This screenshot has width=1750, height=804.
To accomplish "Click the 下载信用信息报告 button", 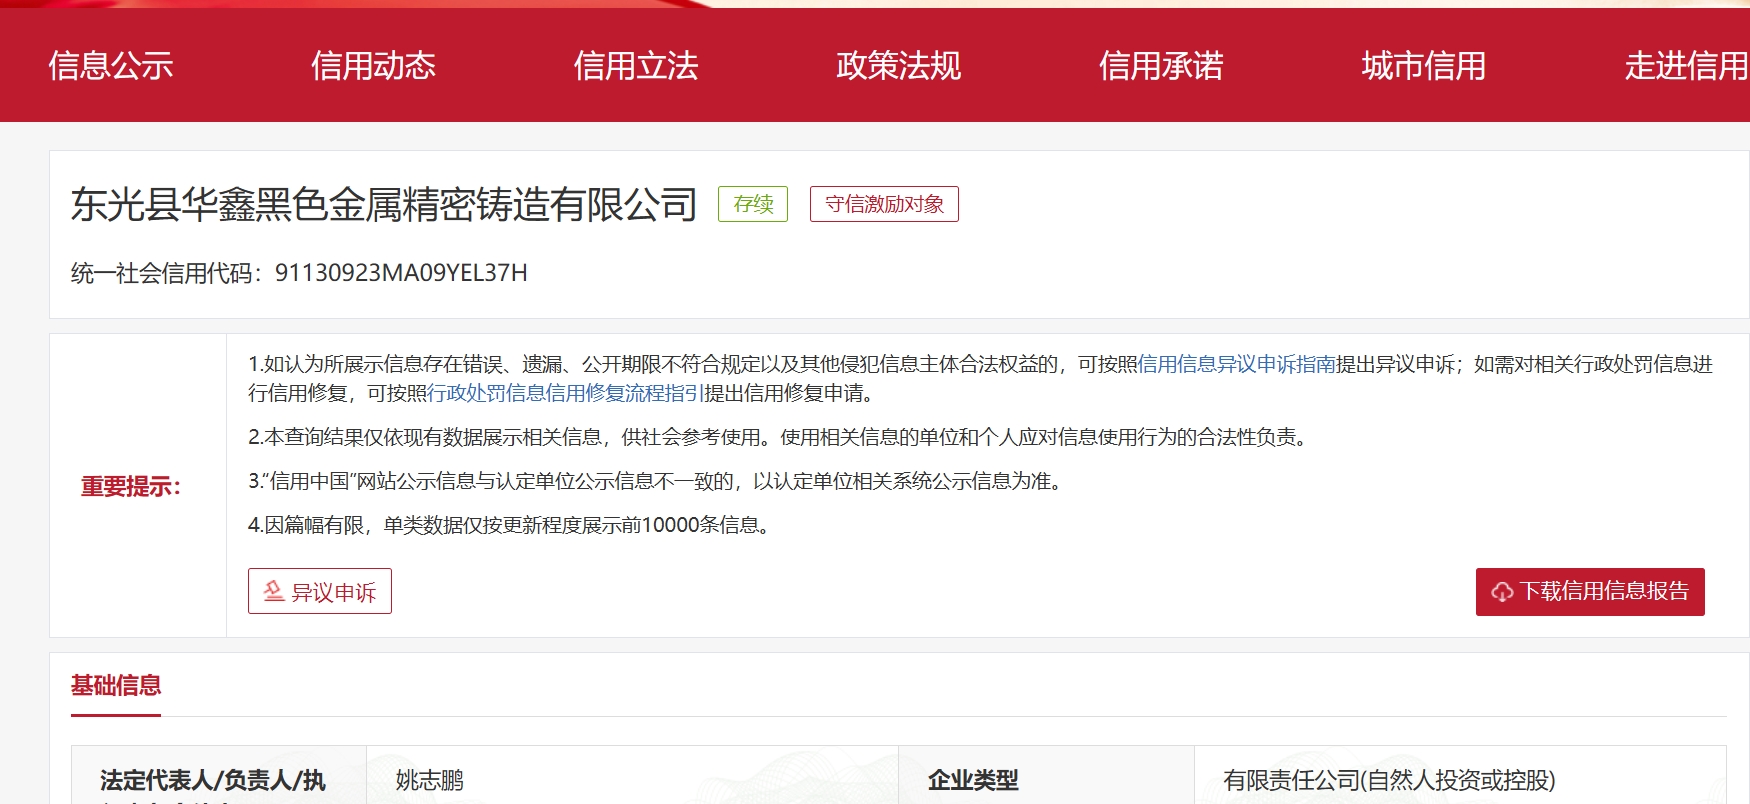I will (1590, 592).
